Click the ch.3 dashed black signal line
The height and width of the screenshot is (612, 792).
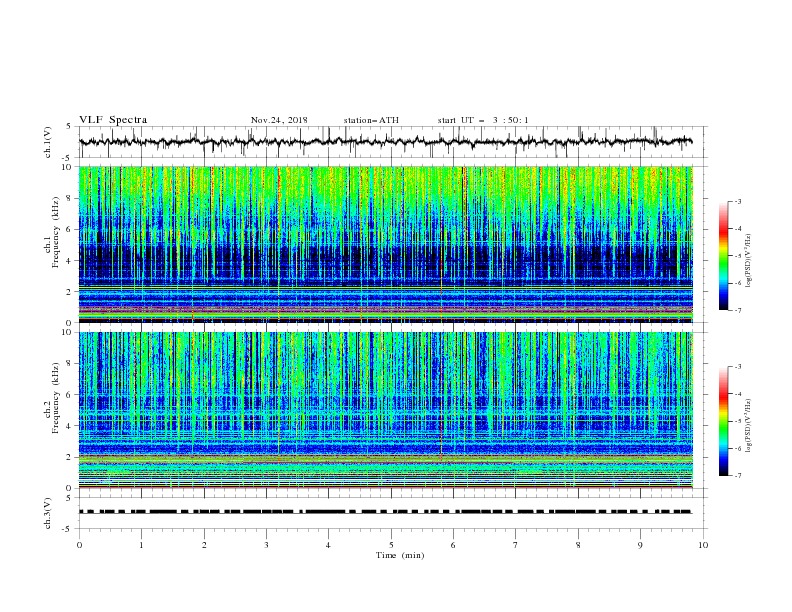pyautogui.click(x=385, y=512)
